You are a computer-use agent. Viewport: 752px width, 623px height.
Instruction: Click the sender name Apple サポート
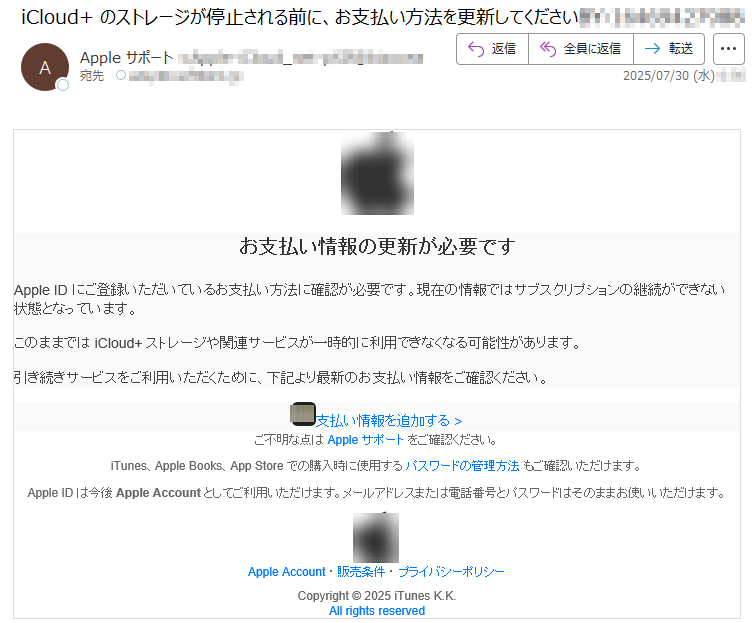[127, 58]
